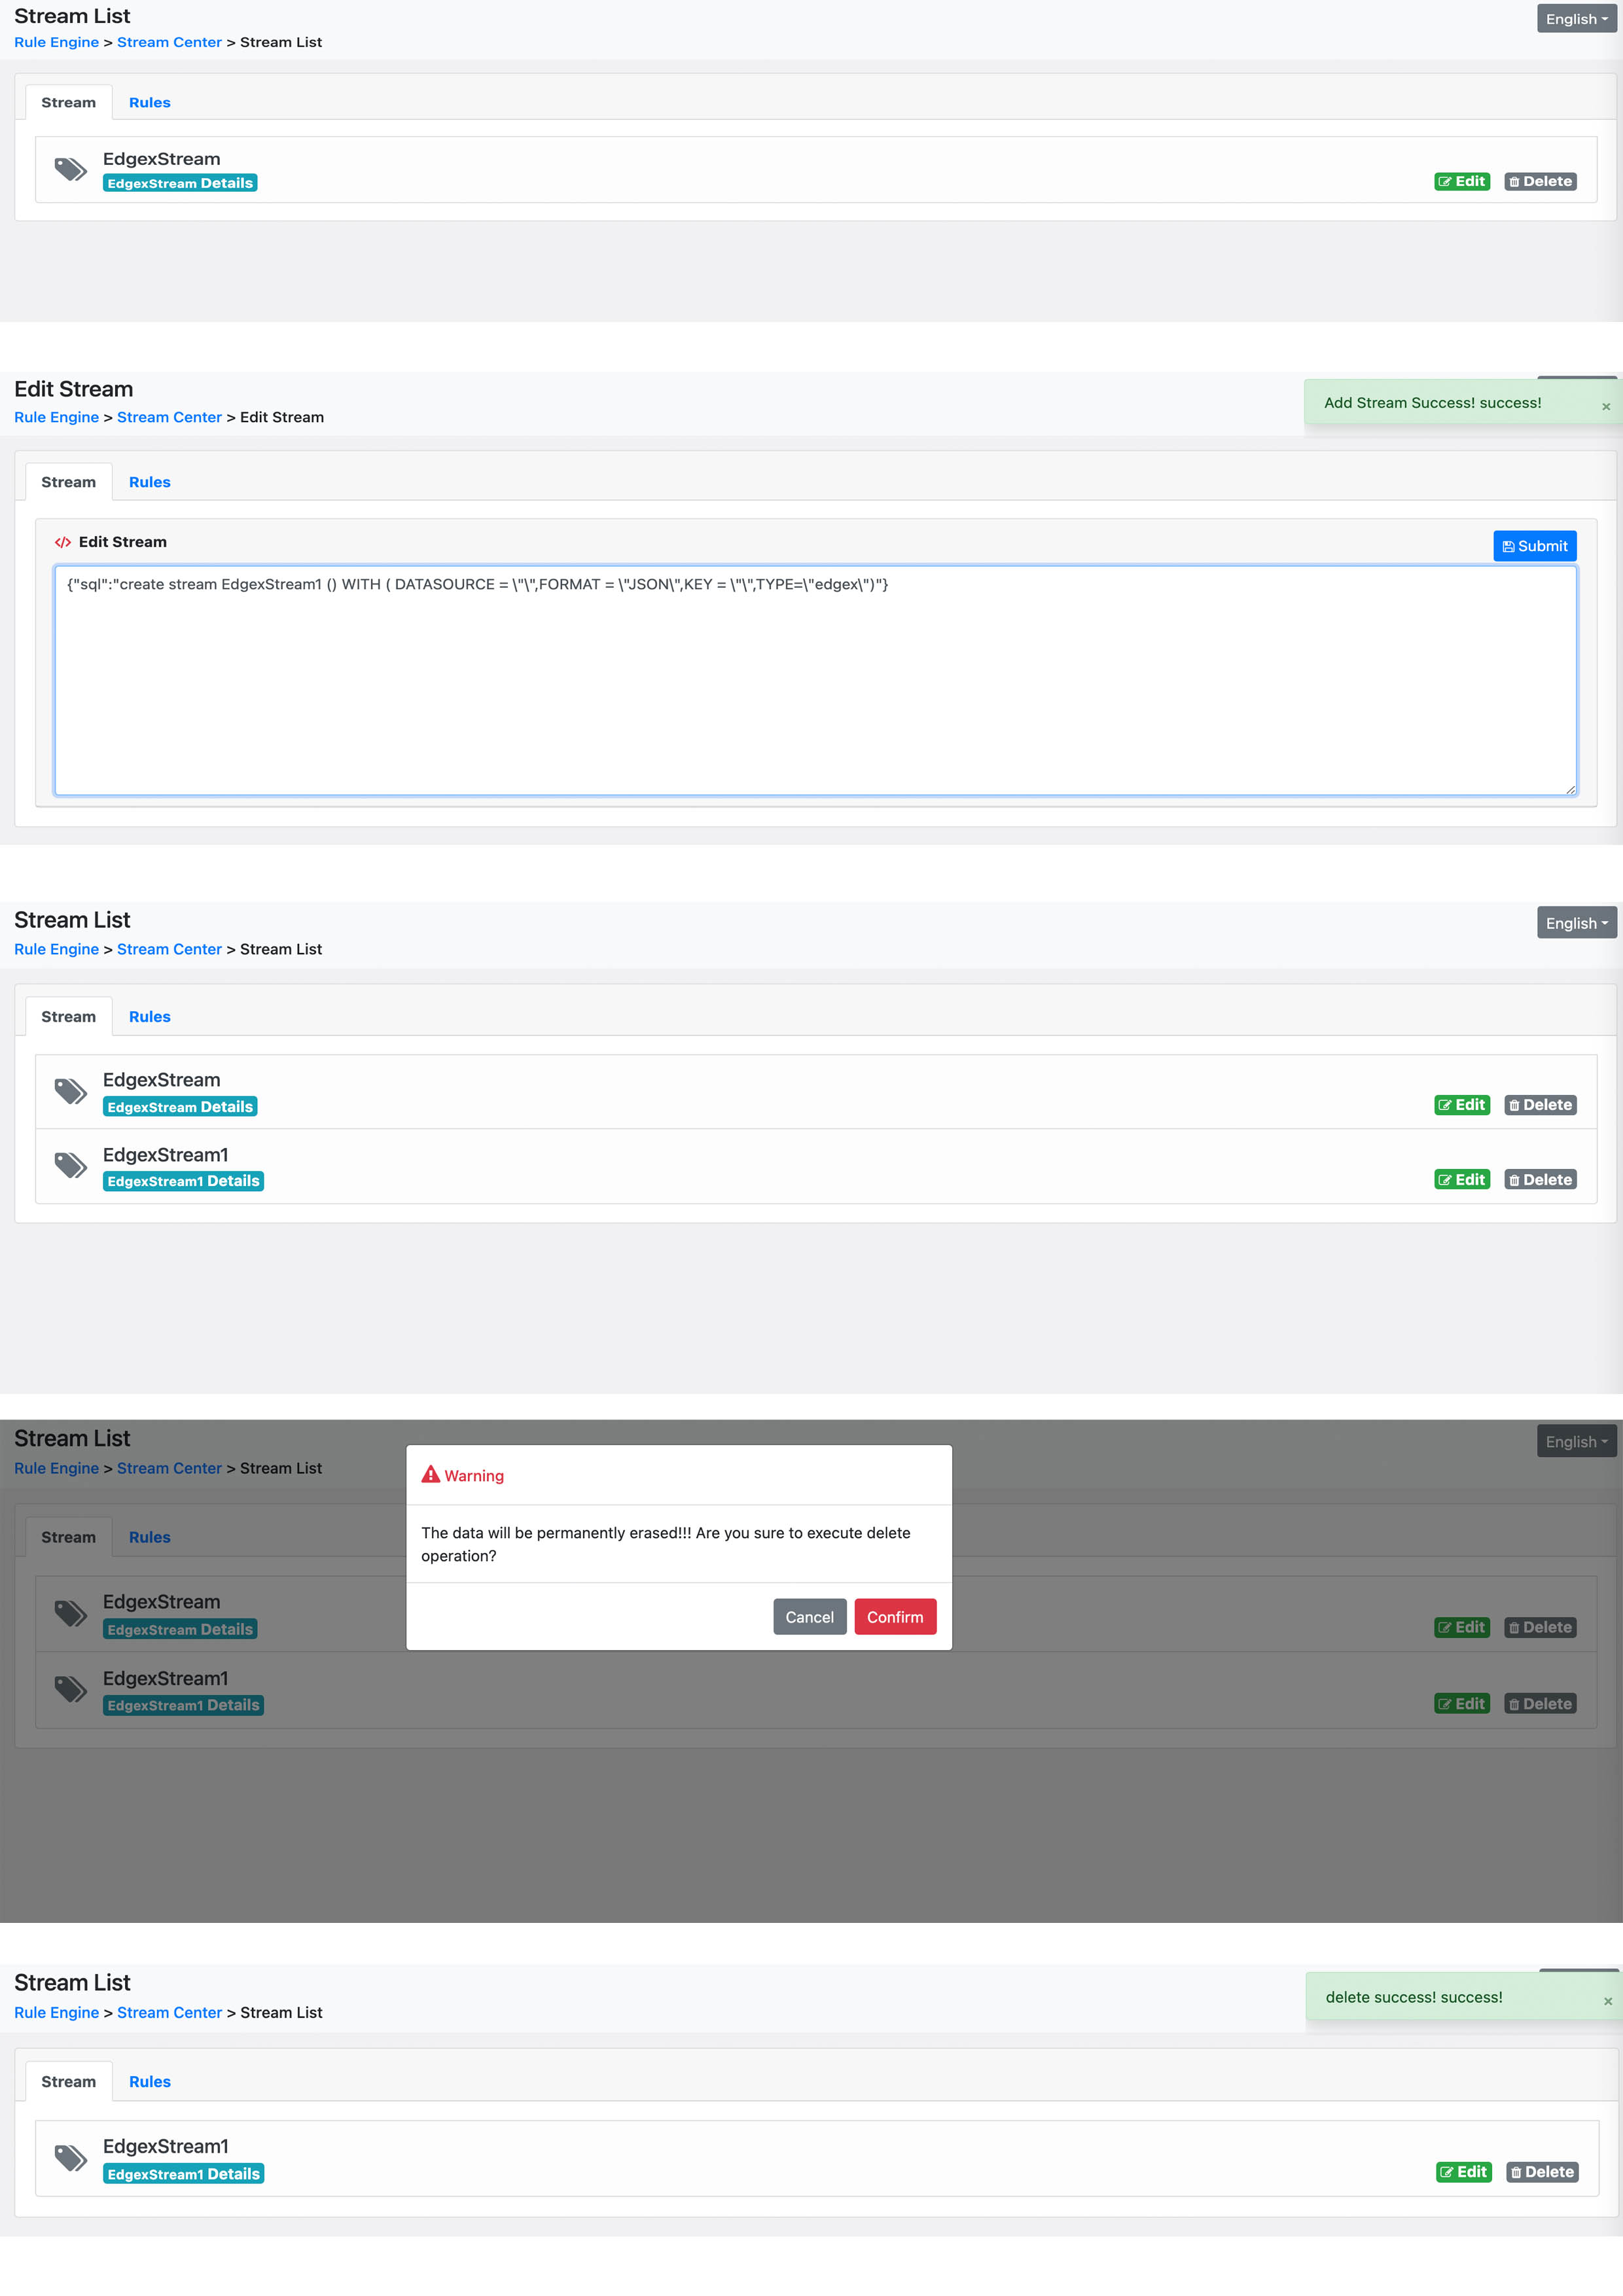Switch to the Rules tab
The width and height of the screenshot is (1623, 2296).
coord(150,102)
